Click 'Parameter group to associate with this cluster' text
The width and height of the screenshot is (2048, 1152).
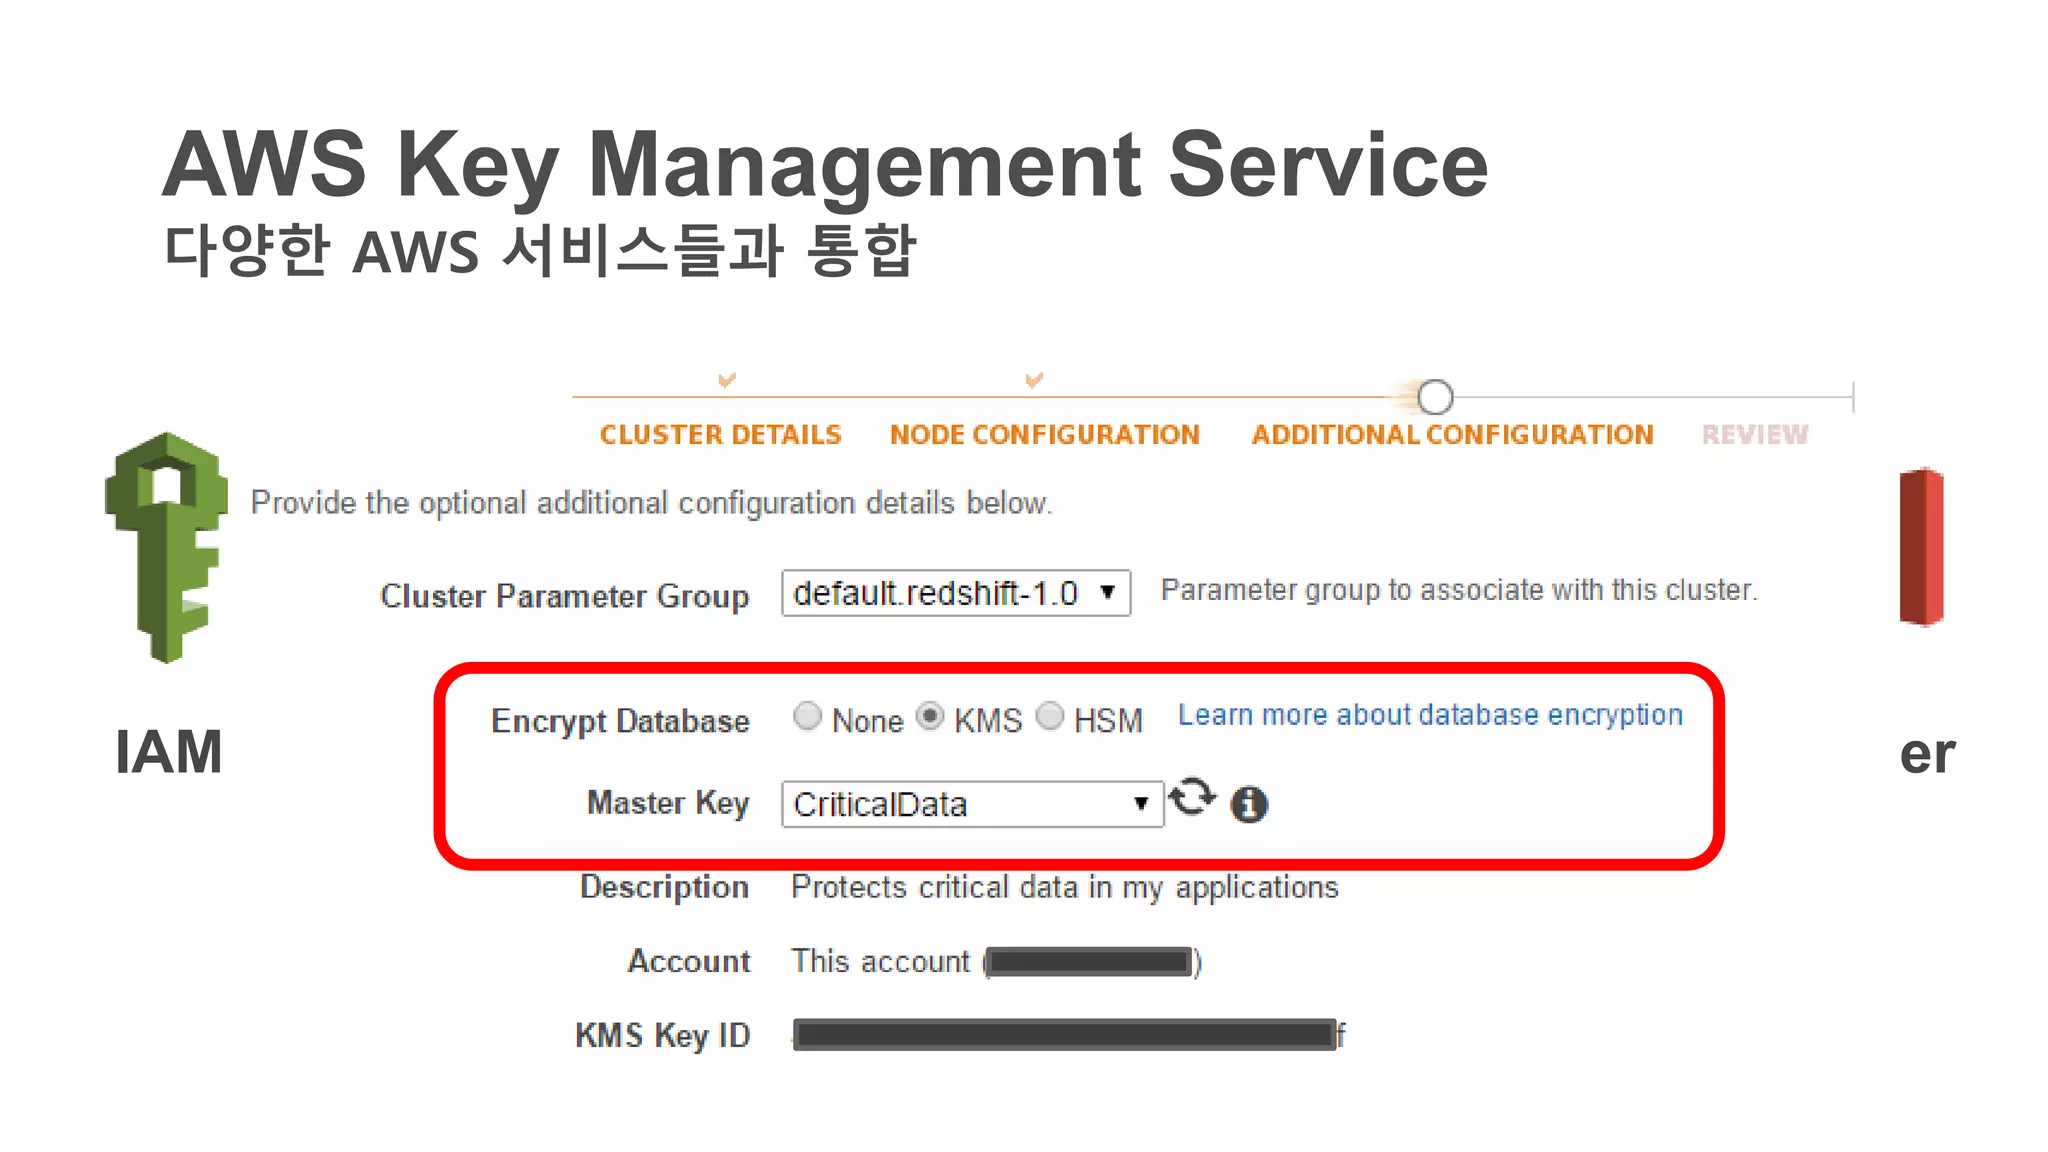point(1459,590)
